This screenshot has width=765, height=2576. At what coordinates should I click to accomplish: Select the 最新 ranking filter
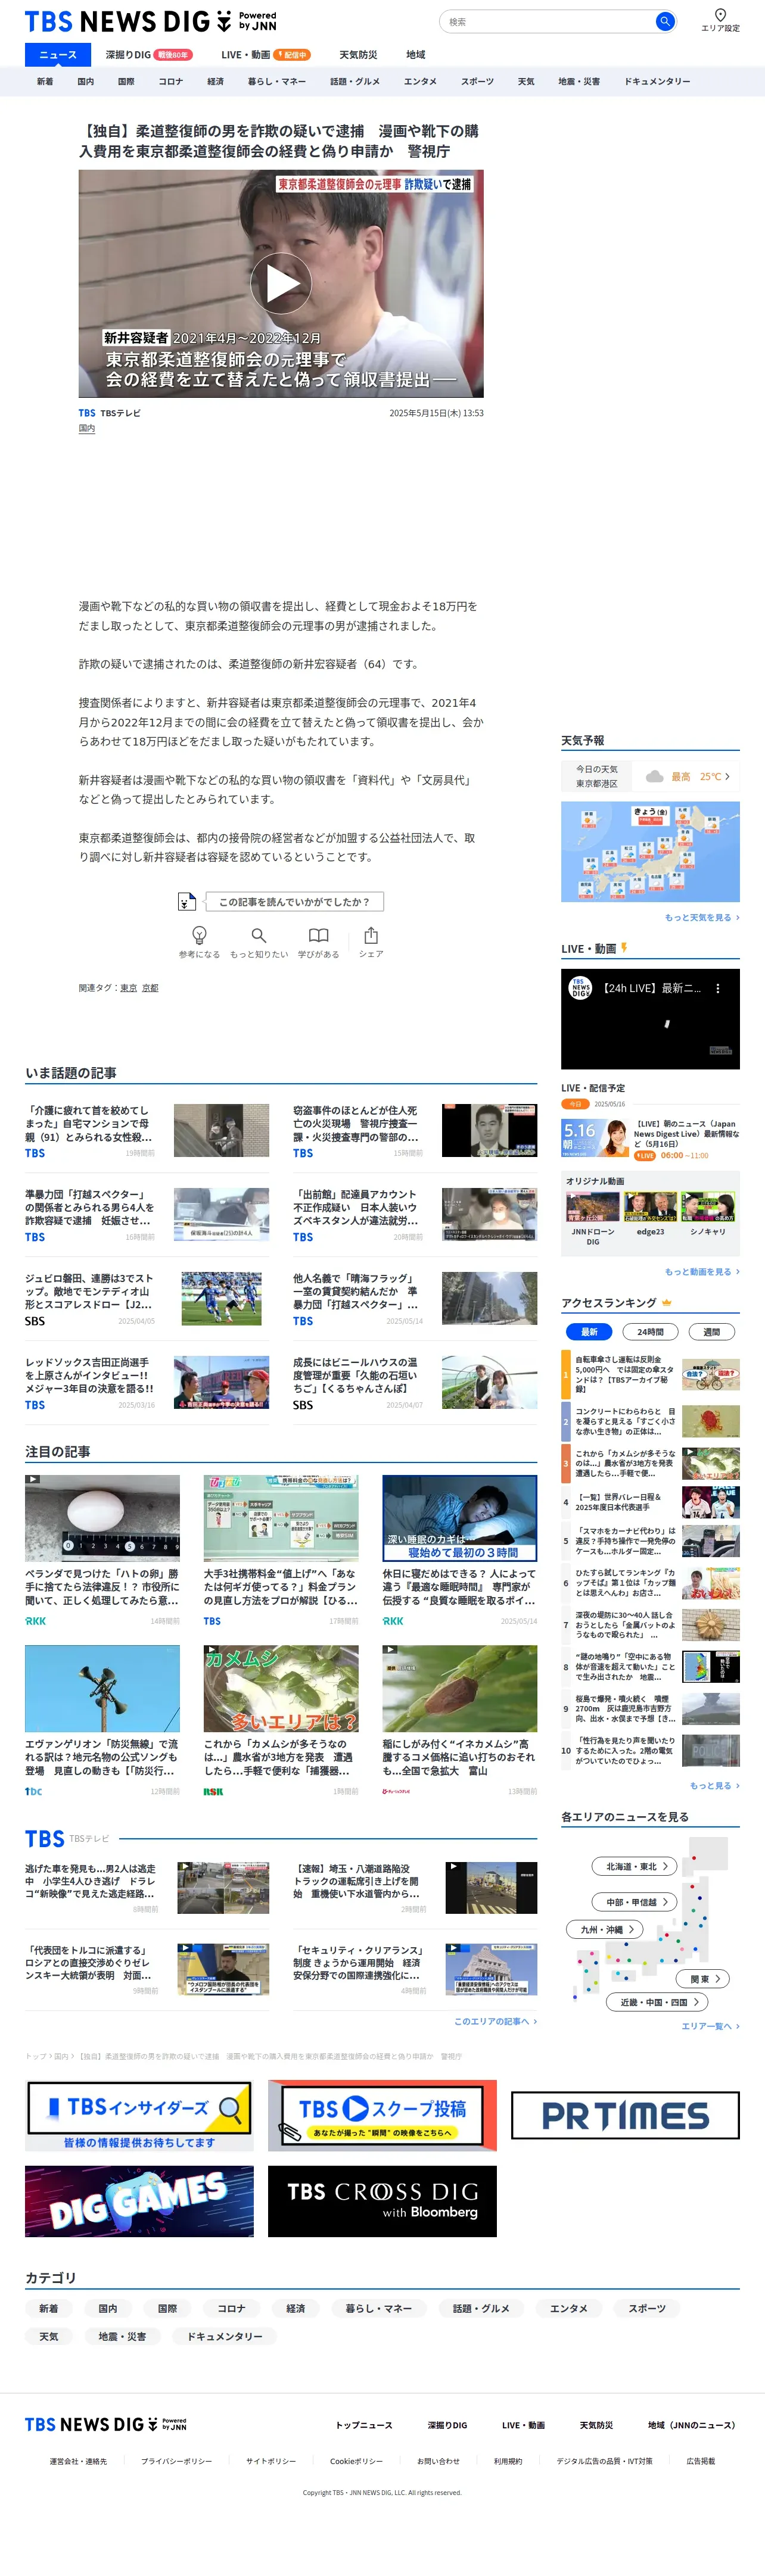click(x=589, y=1331)
